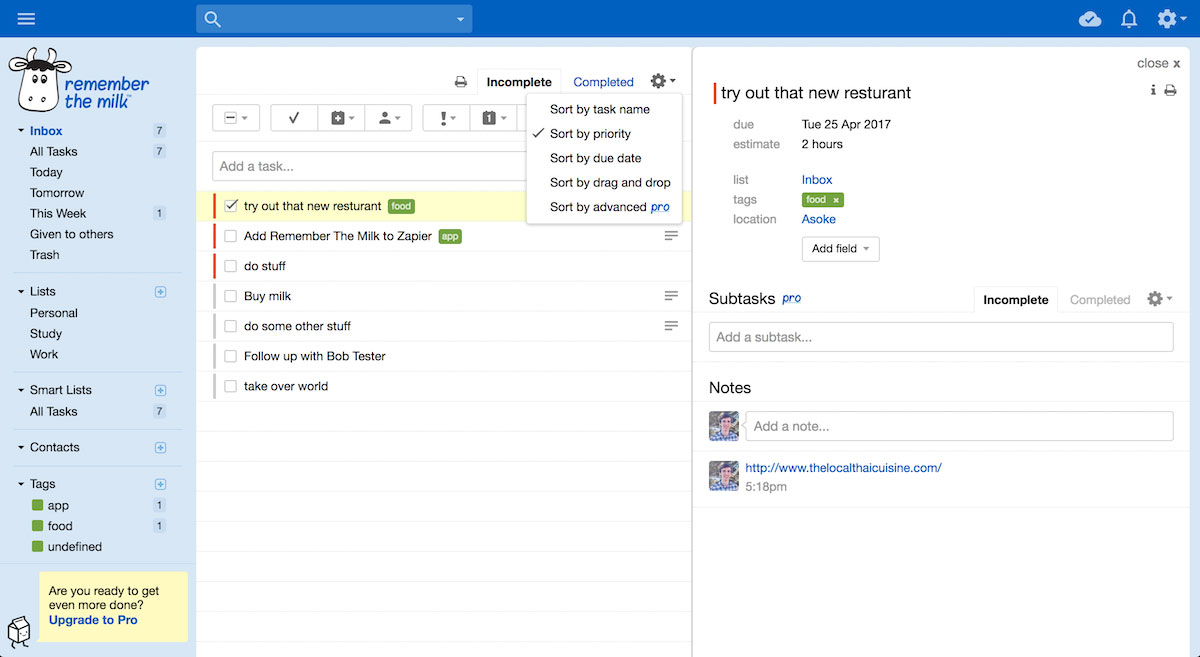The width and height of the screenshot is (1200, 657).
Task: Open the postpone calendar-plus dropdown
Action: [342, 118]
